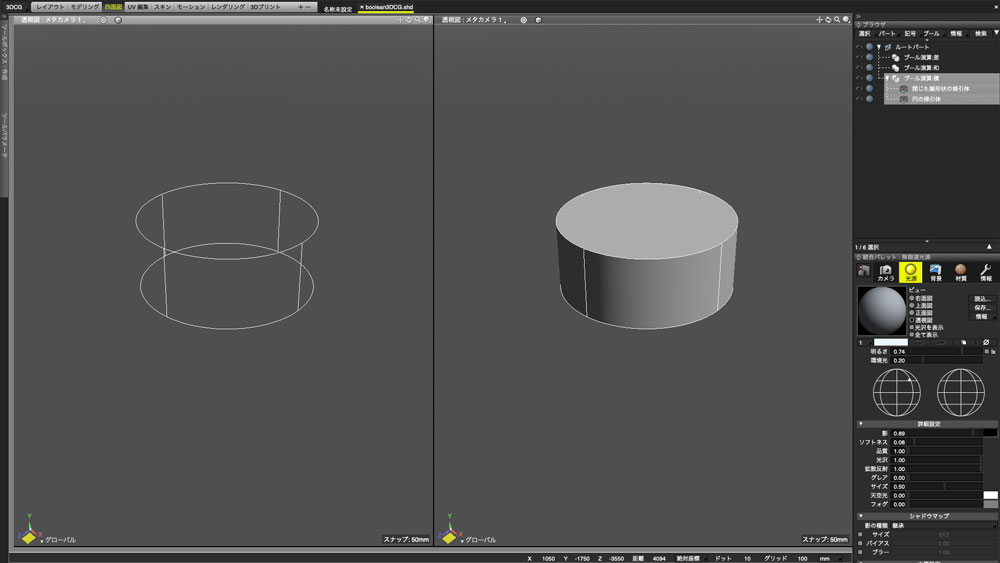
Task: Switch to the モデリング tab
Action: (84, 7)
